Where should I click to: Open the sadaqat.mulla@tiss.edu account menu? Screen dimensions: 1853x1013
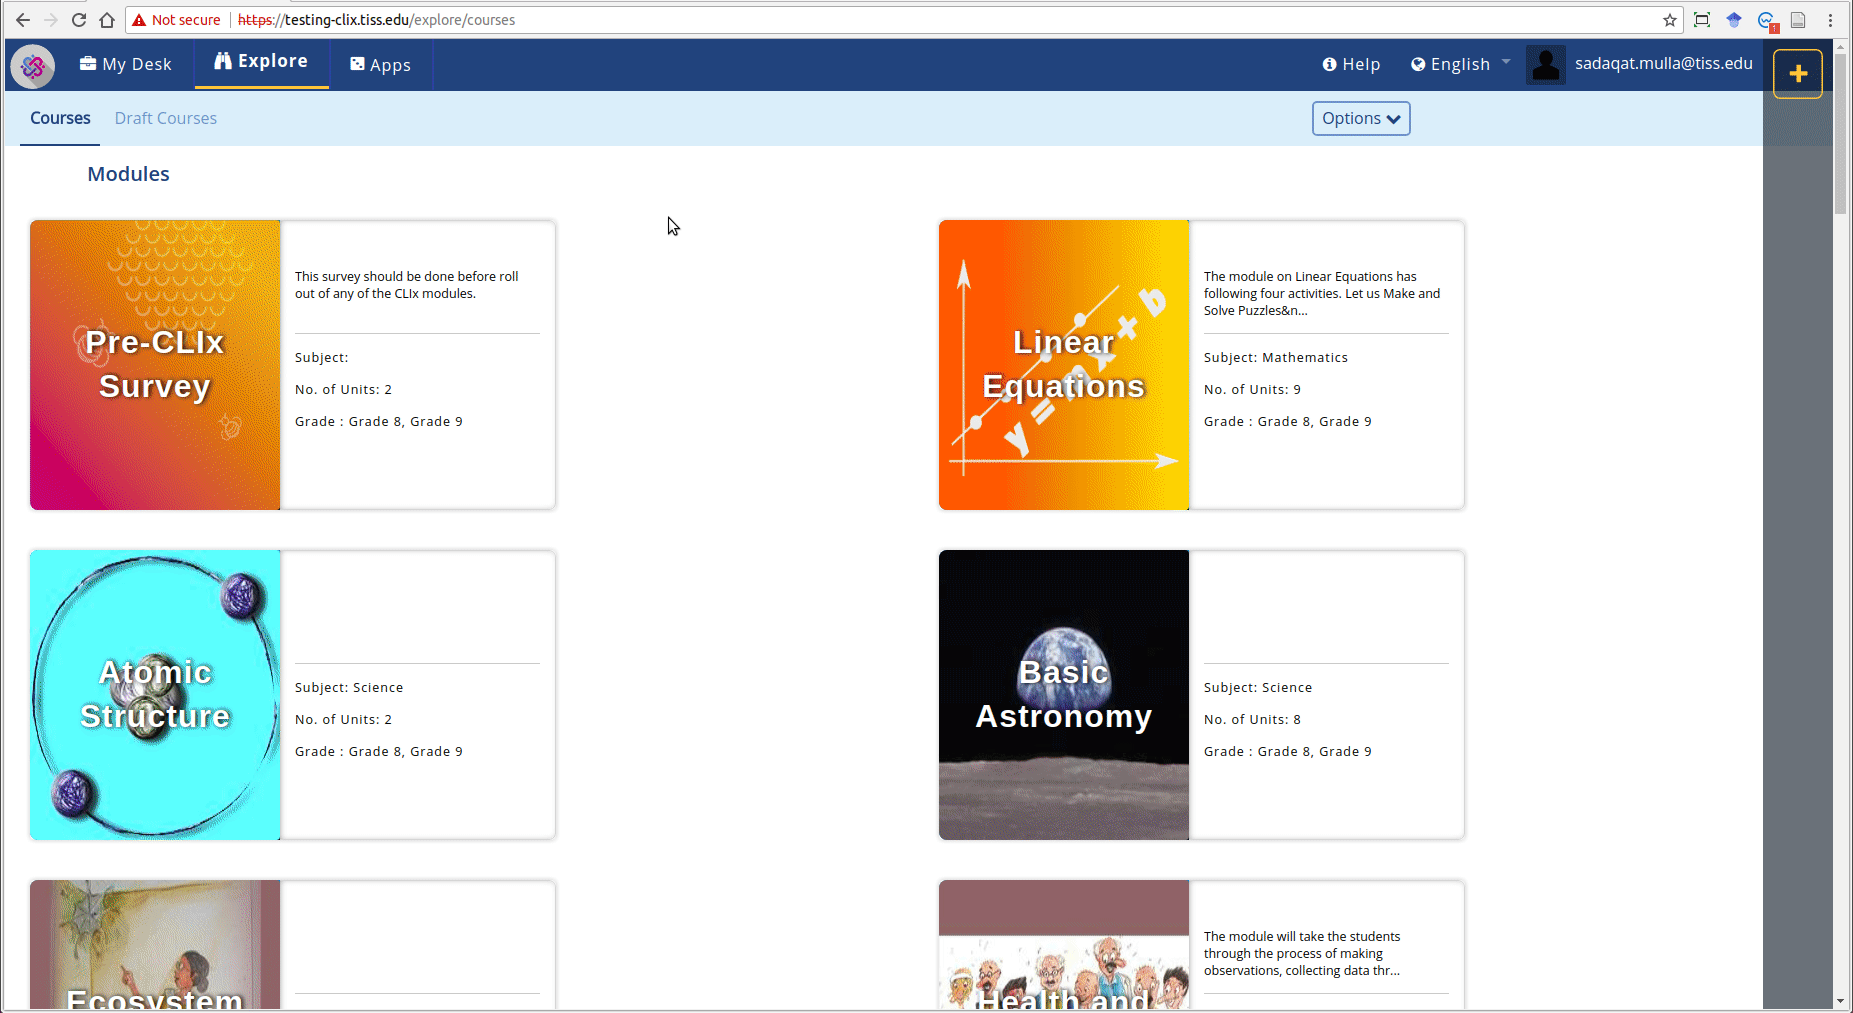click(x=1663, y=63)
